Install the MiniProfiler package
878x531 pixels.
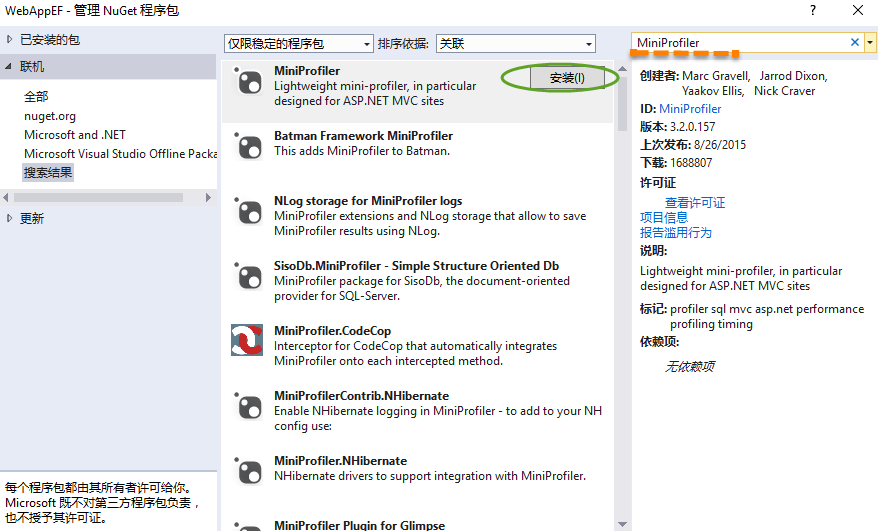pyautogui.click(x=567, y=78)
